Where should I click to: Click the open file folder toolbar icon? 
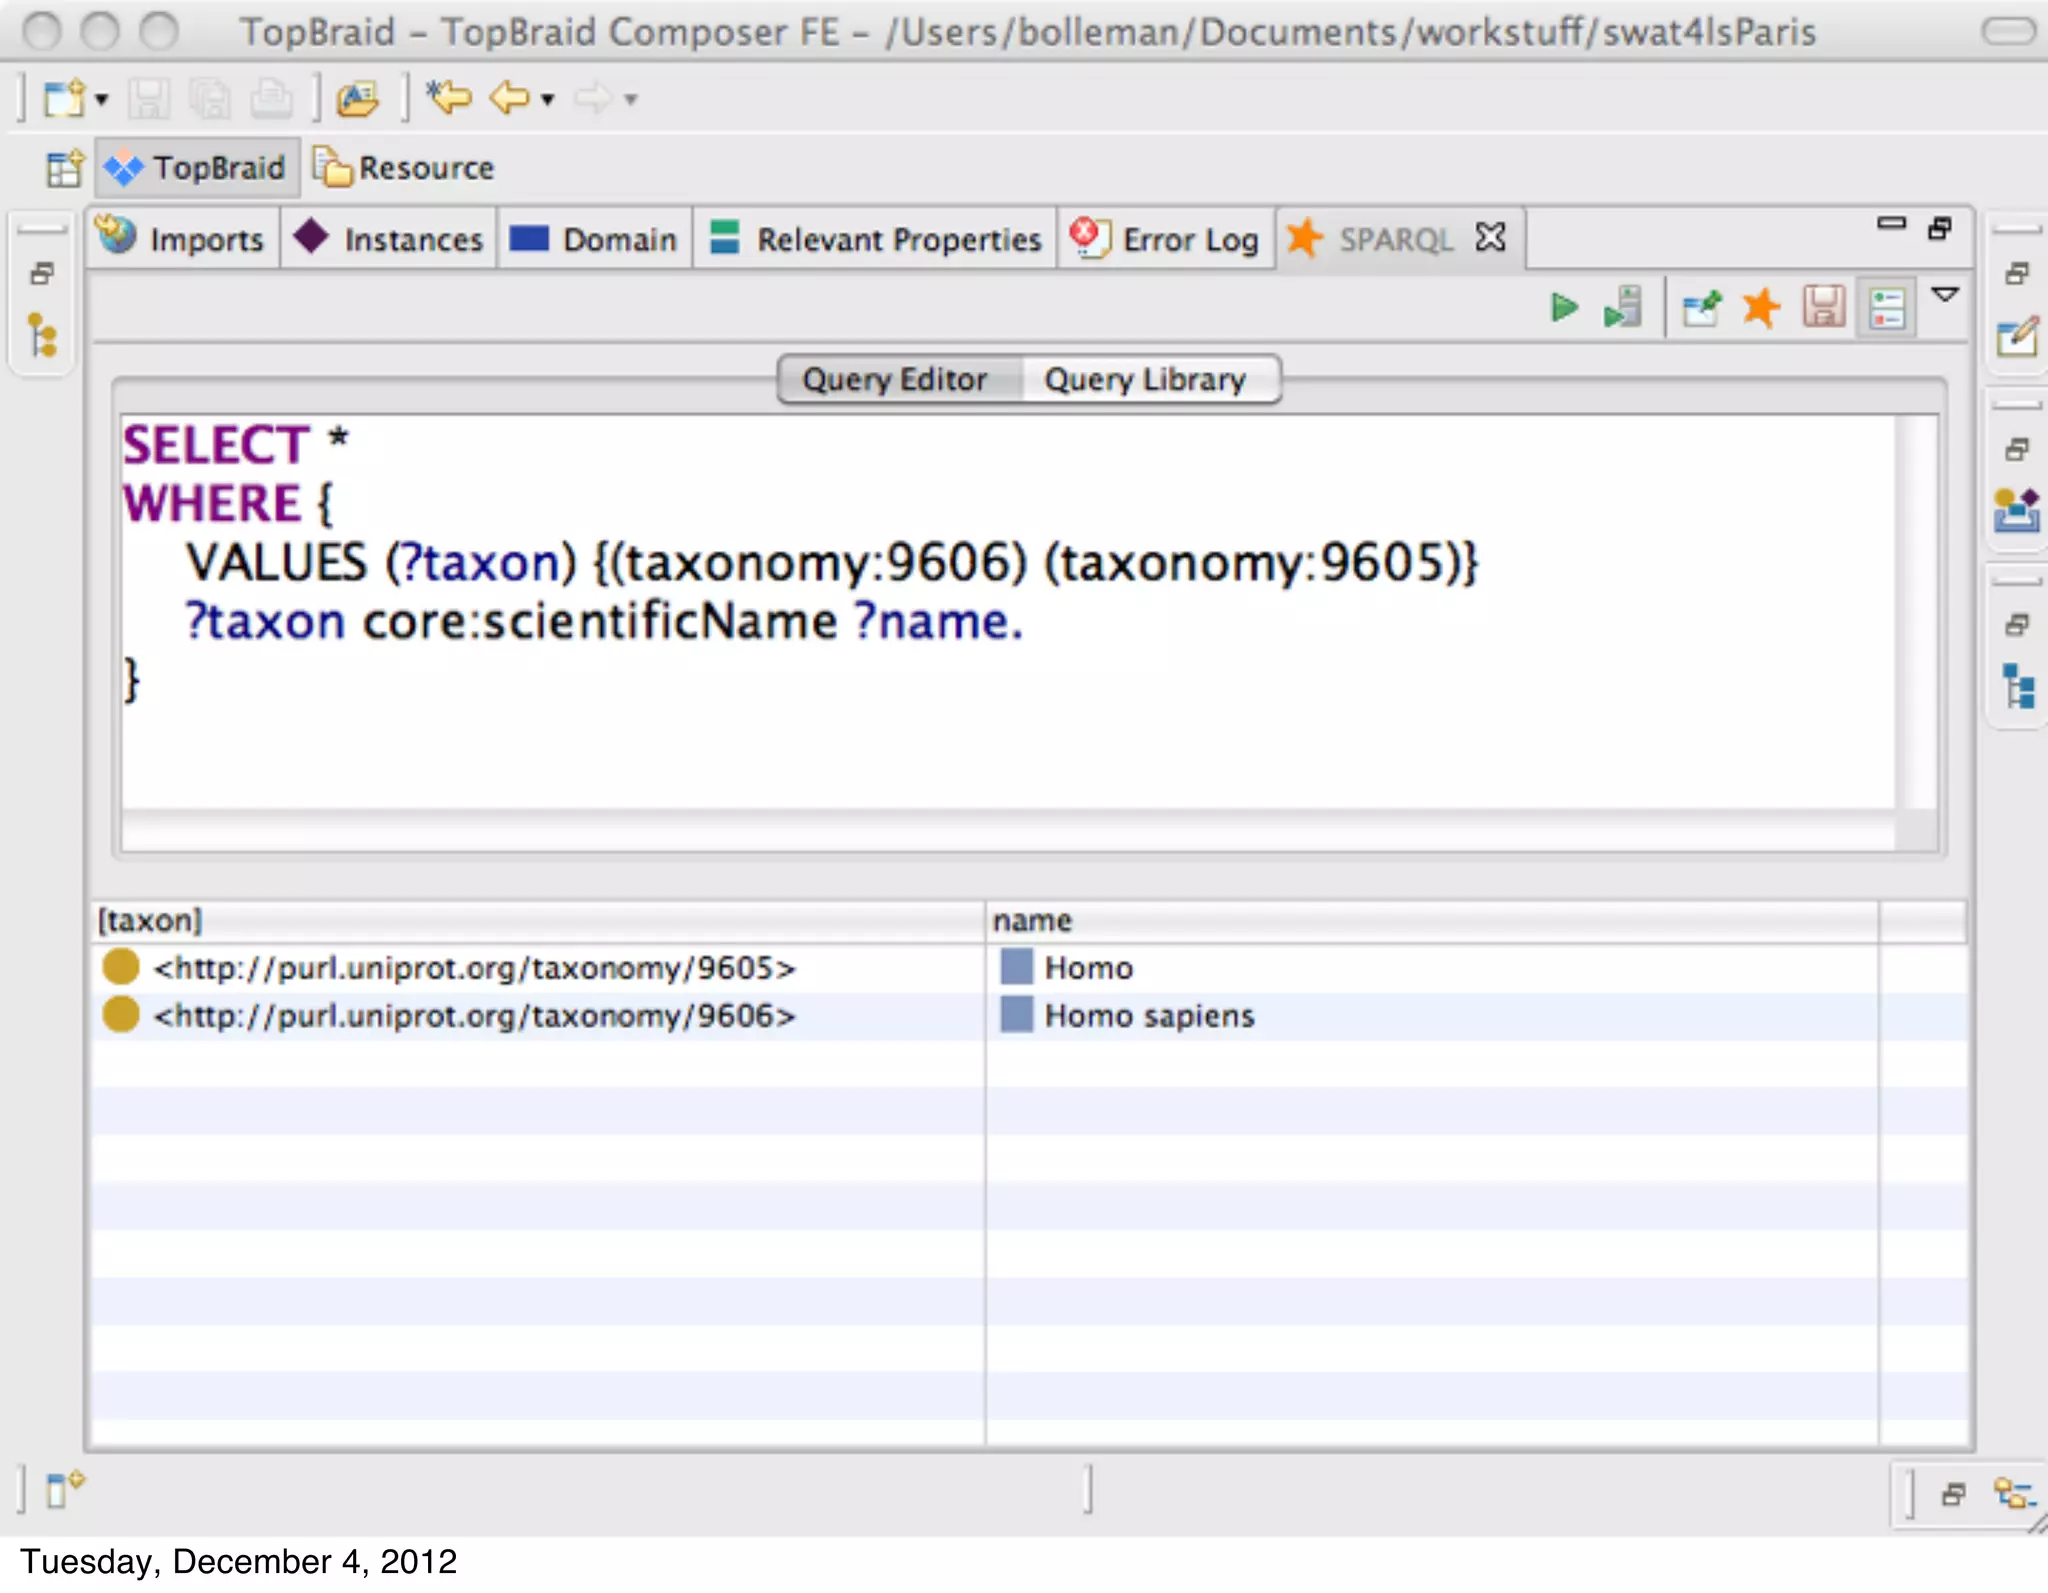357,98
